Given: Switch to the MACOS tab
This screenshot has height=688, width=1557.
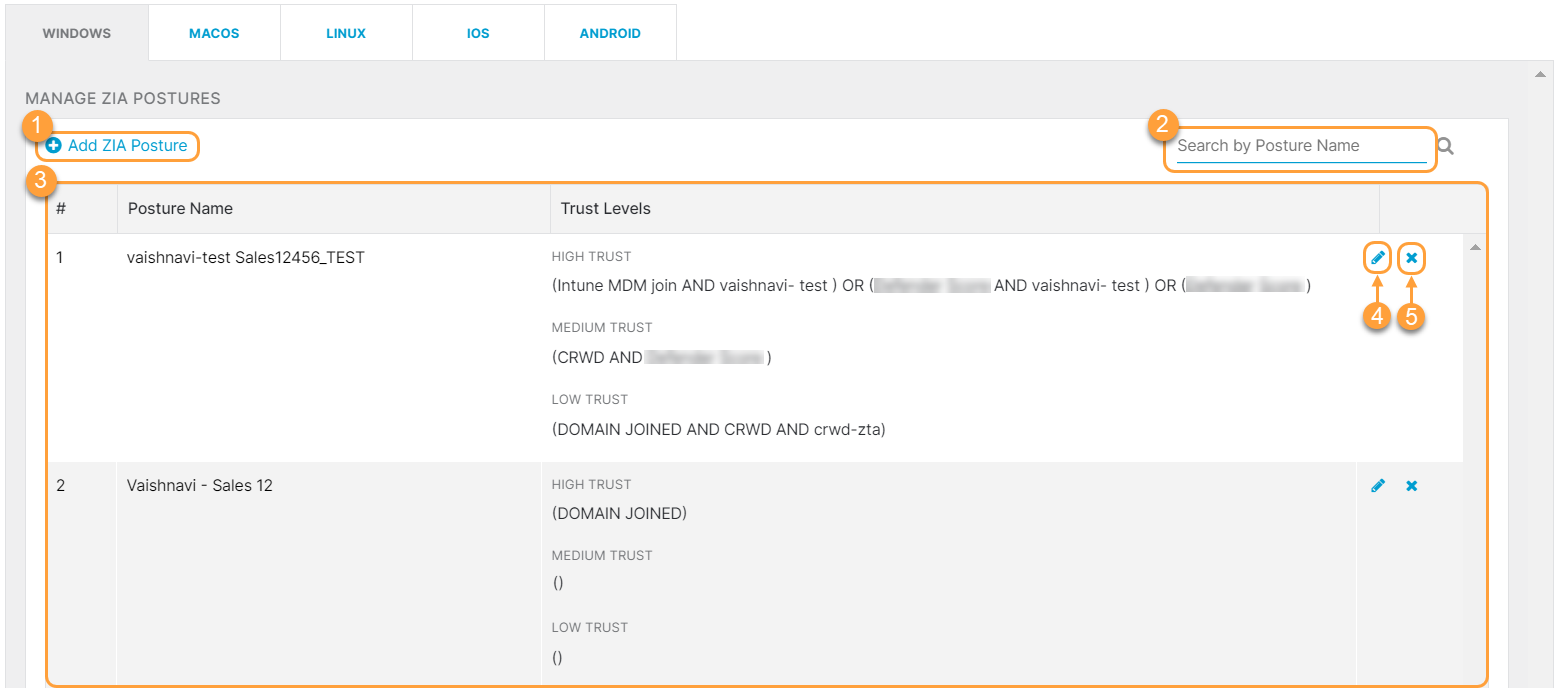Looking at the screenshot, I should (213, 32).
